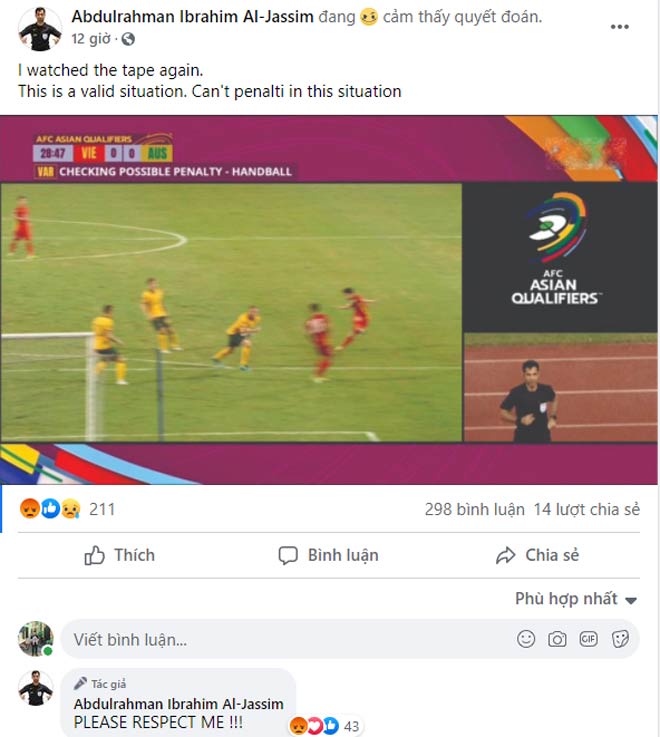The width and height of the screenshot is (660, 737).
Task: Open the 298 bình luận comments link
Action: click(x=474, y=510)
